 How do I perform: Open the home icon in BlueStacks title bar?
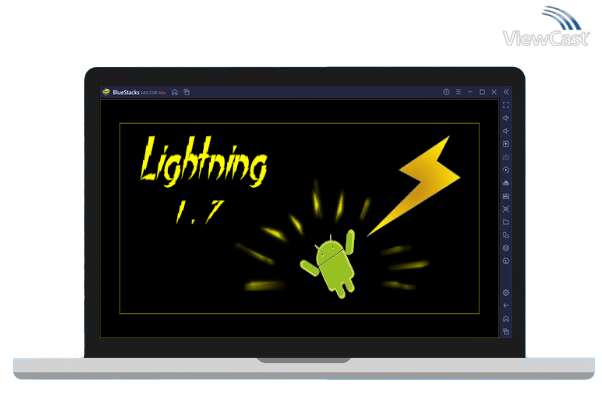tap(175, 92)
